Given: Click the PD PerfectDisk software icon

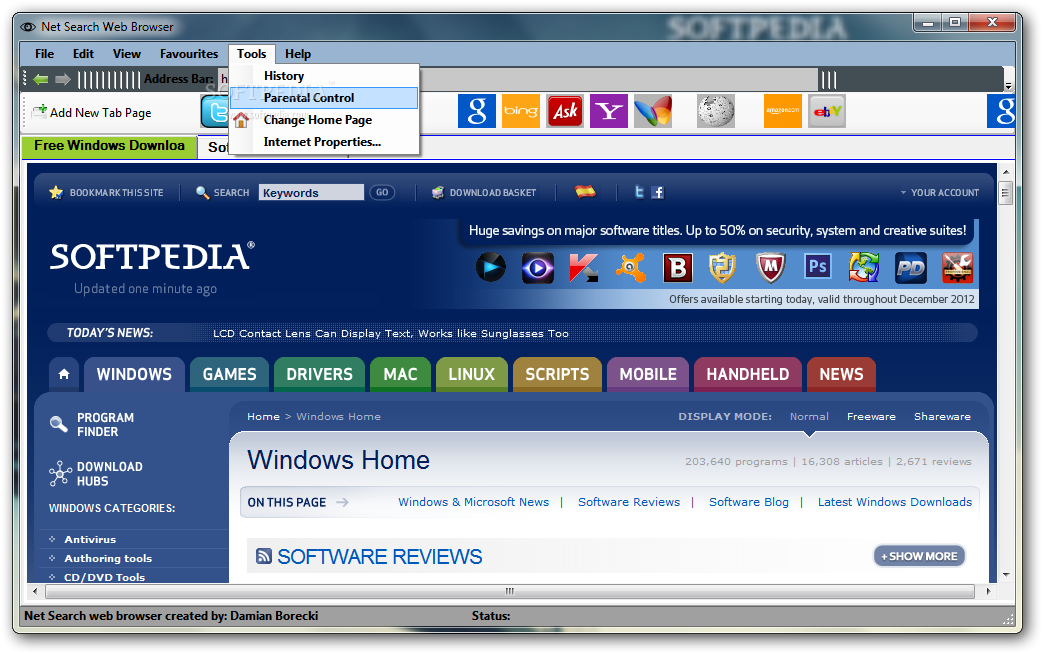Looking at the screenshot, I should 910,267.
